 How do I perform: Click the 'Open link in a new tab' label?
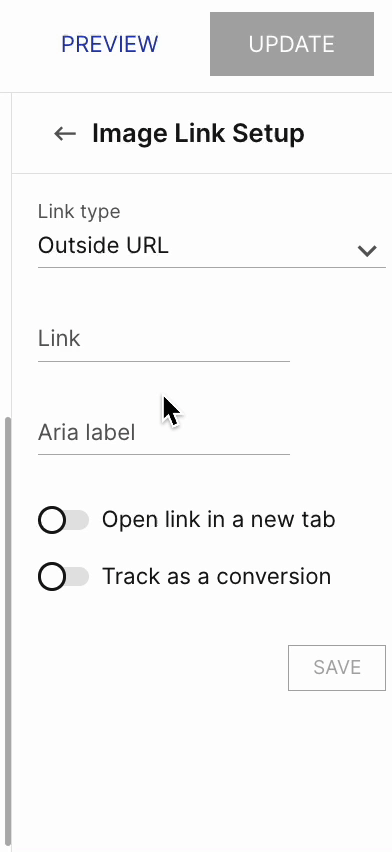coord(219,519)
